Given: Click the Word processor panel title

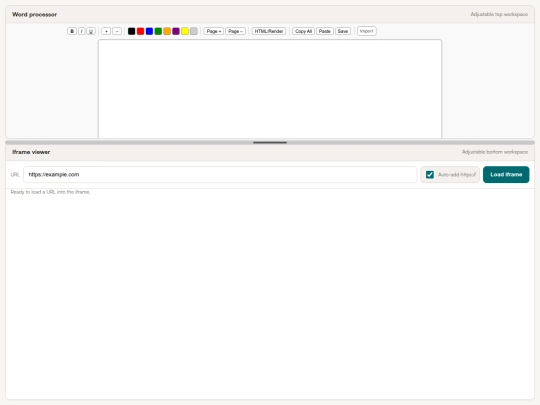Looking at the screenshot, I should [34, 14].
